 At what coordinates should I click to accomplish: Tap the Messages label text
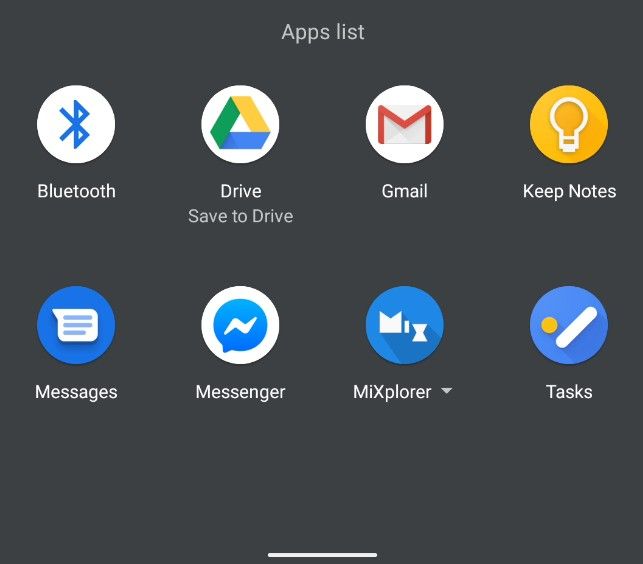tap(76, 392)
